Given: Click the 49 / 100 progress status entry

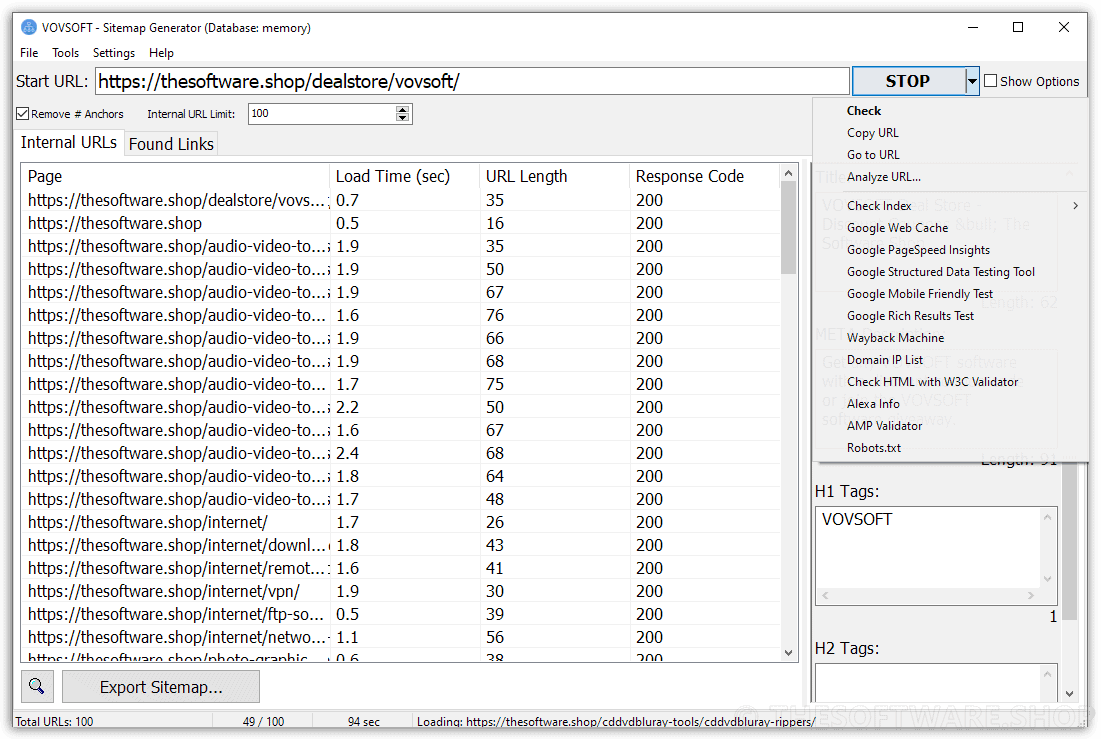Looking at the screenshot, I should [x=263, y=721].
